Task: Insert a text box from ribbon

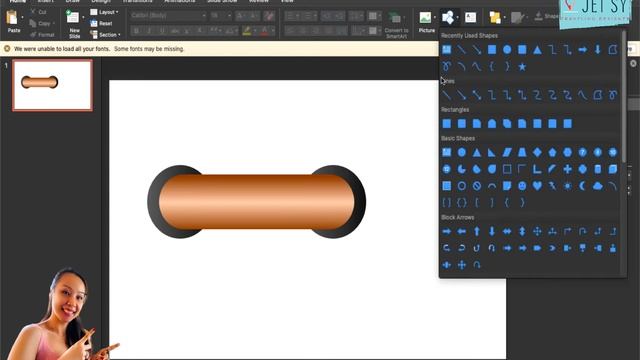Action: pyautogui.click(x=471, y=18)
